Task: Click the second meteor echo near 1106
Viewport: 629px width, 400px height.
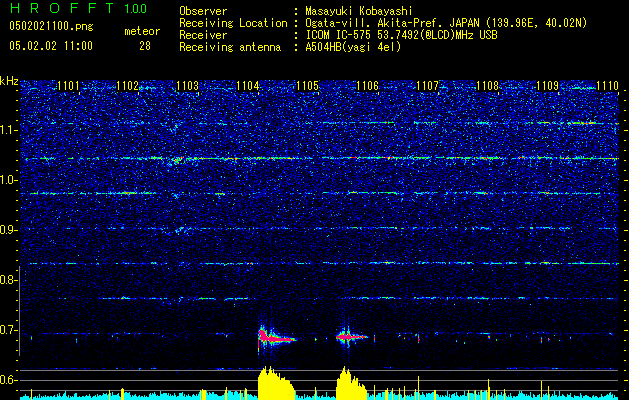Action: [x=351, y=336]
